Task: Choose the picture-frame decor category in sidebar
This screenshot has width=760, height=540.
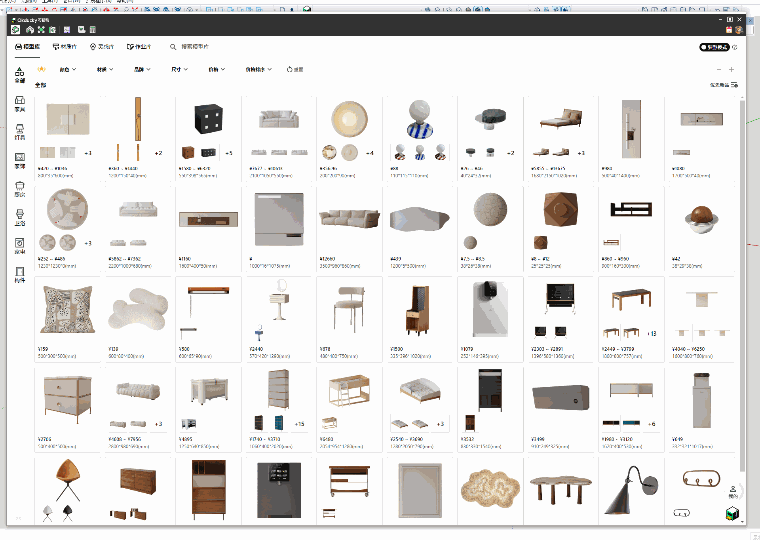Action: click(20, 158)
